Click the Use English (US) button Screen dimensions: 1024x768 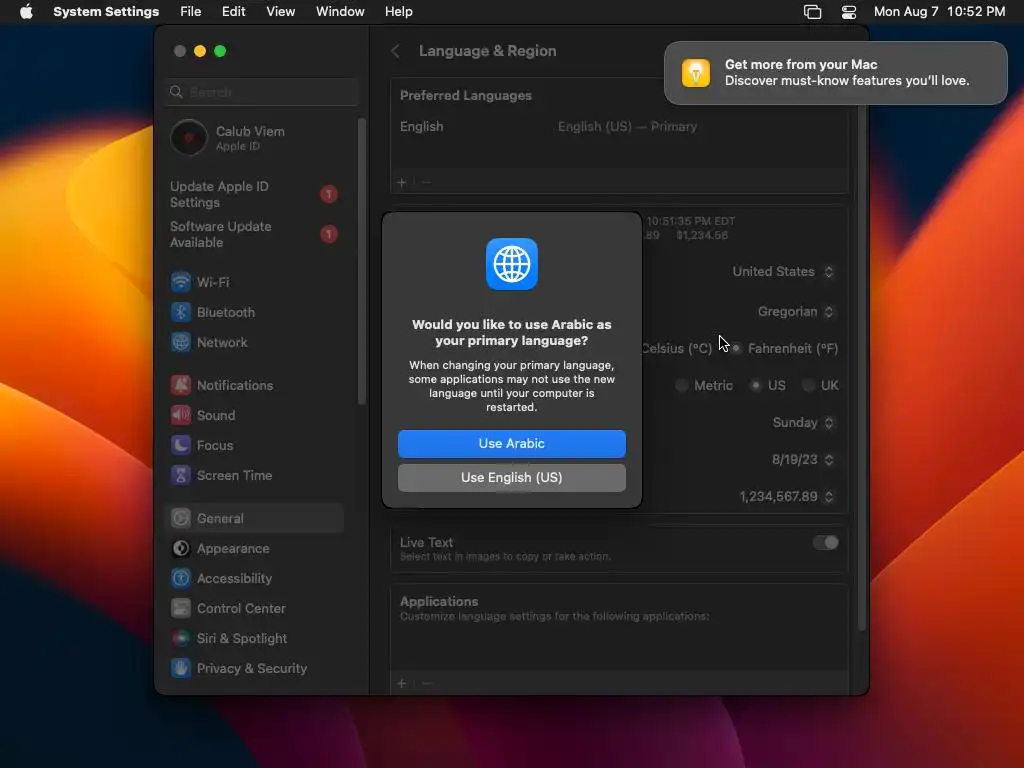511,477
